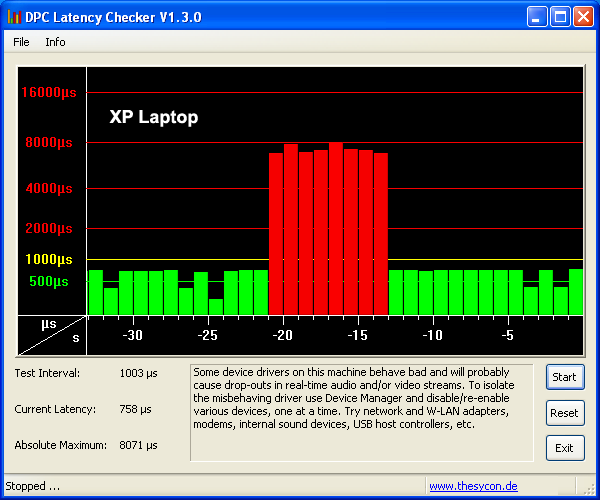Viewport: 600px width, 500px height.
Task: Click the -15 time axis label
Action: (357, 335)
